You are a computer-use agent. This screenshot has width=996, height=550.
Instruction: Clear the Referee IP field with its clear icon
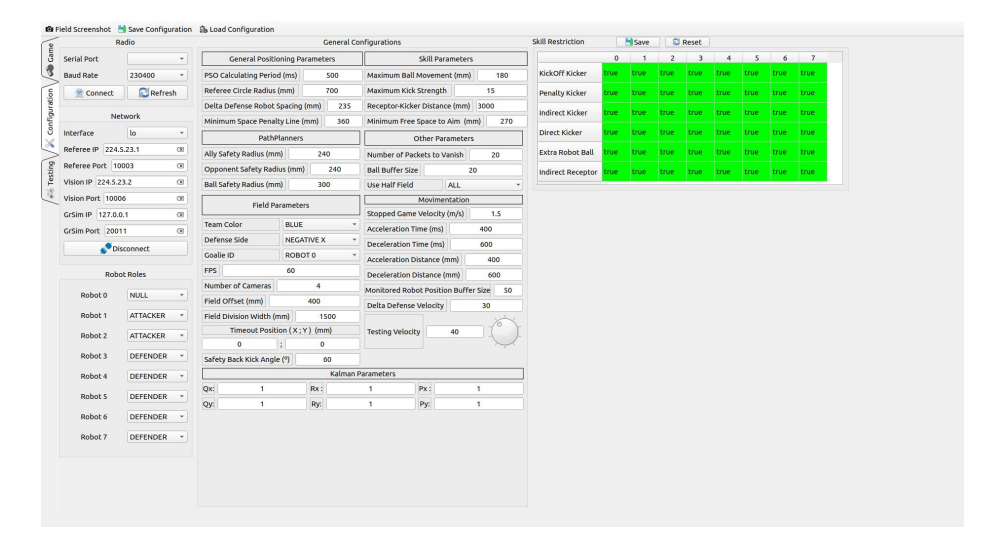(x=180, y=149)
